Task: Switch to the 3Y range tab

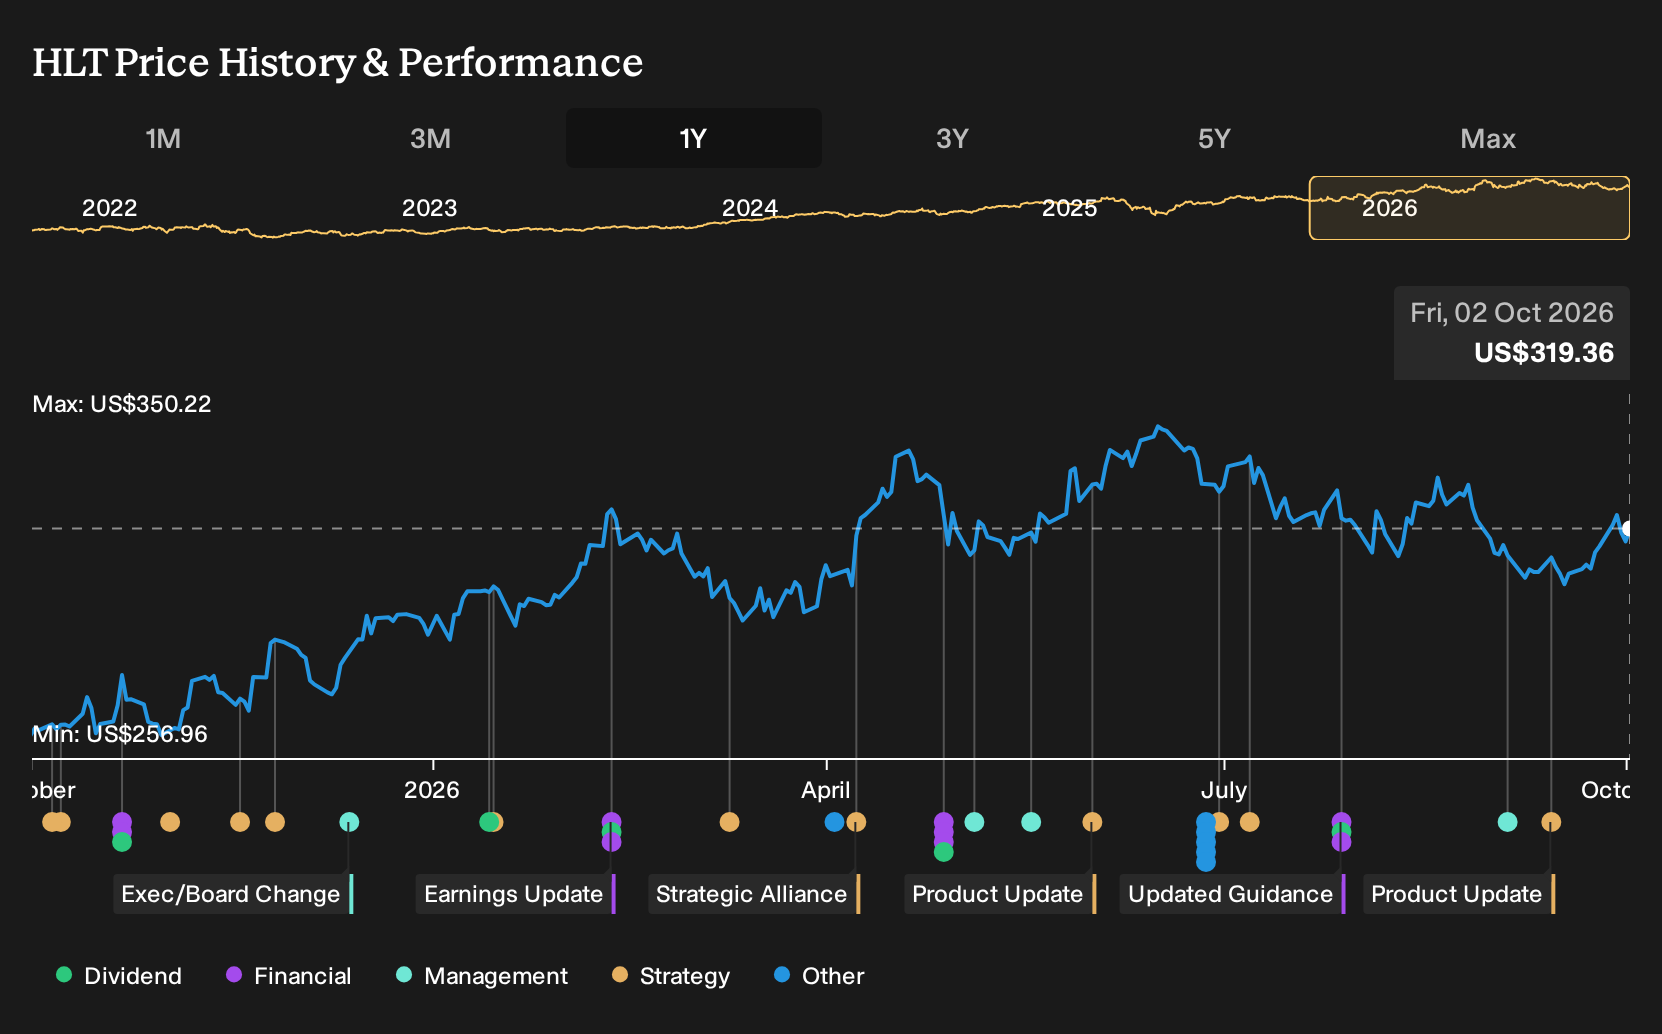Action: click(952, 139)
